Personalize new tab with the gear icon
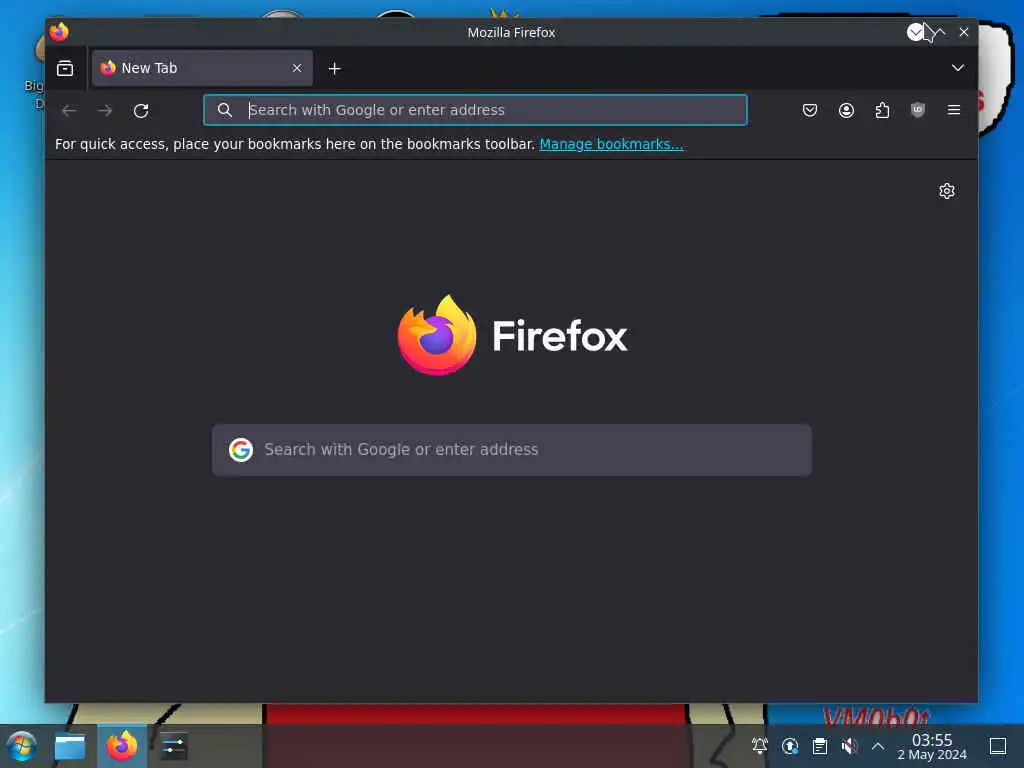 click(x=947, y=191)
